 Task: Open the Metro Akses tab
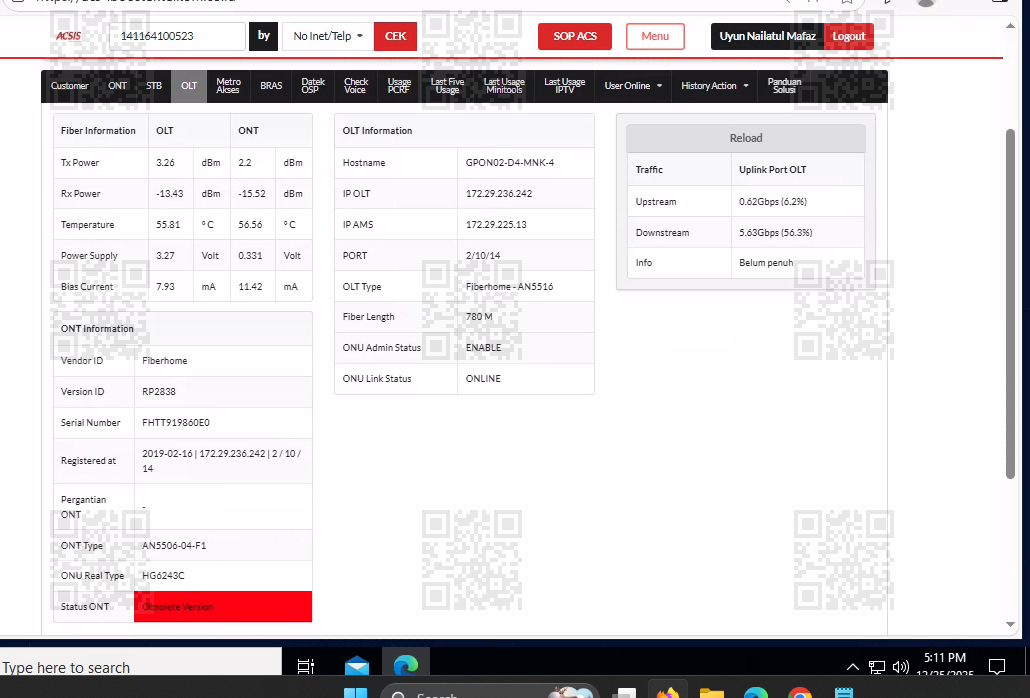click(x=228, y=86)
